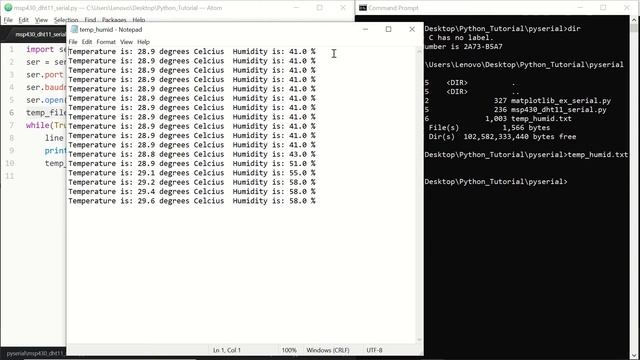Click matplotlib_ex_serial.py in Command Prompt listing
The height and width of the screenshot is (360, 640).
pyautogui.click(x=561, y=101)
